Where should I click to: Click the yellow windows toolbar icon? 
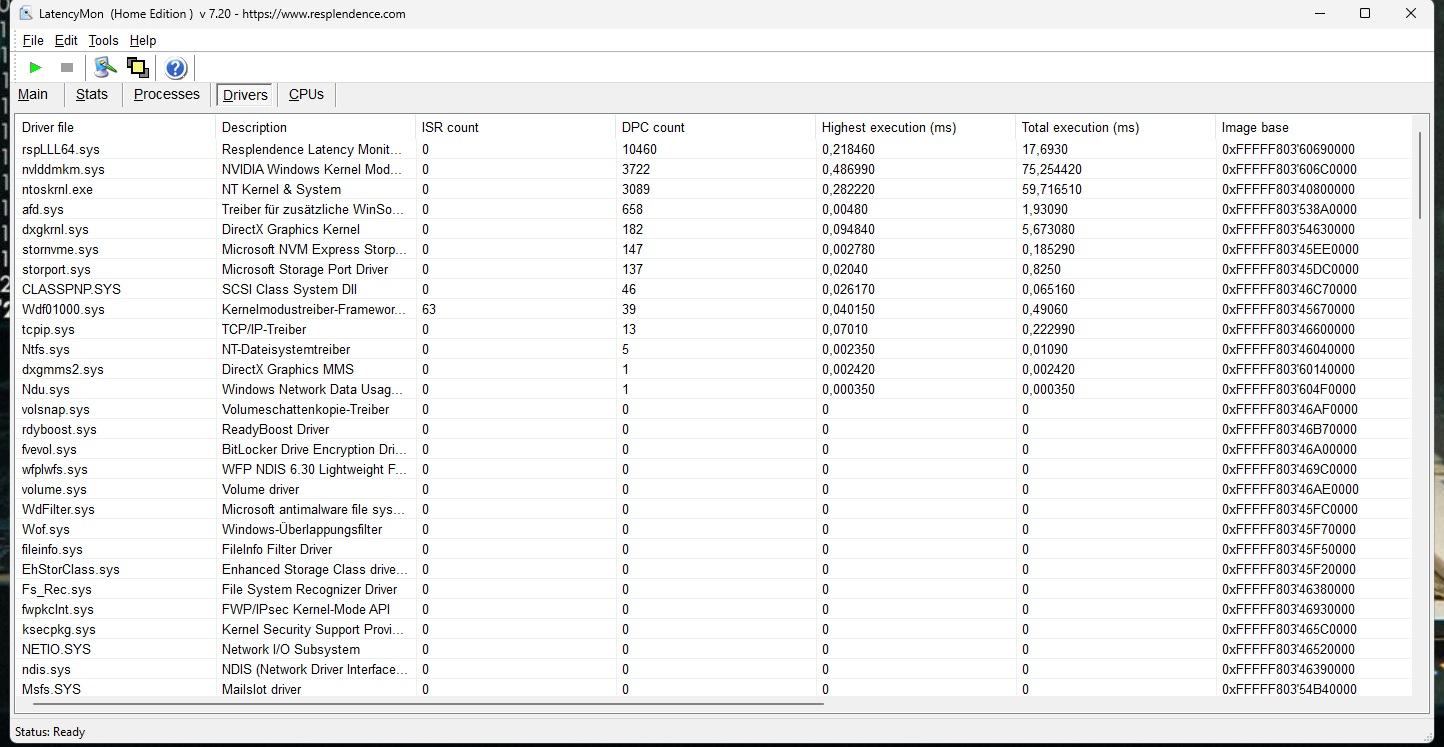point(138,68)
